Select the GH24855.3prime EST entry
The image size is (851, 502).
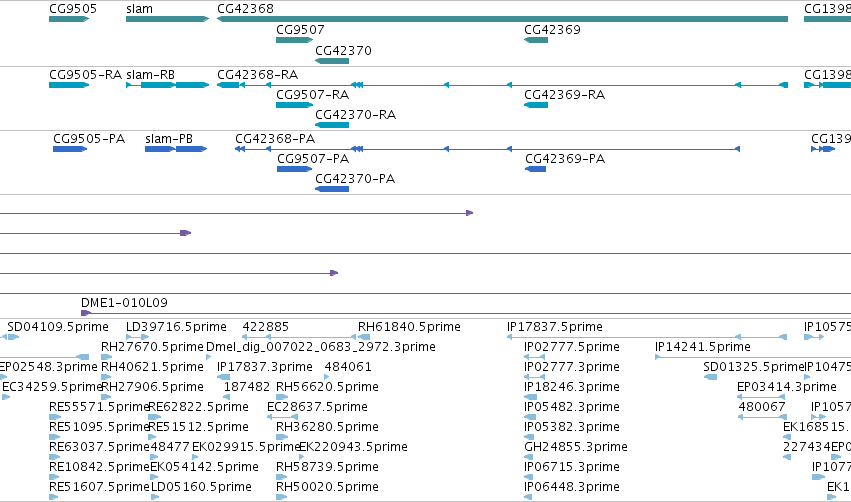click(576, 447)
